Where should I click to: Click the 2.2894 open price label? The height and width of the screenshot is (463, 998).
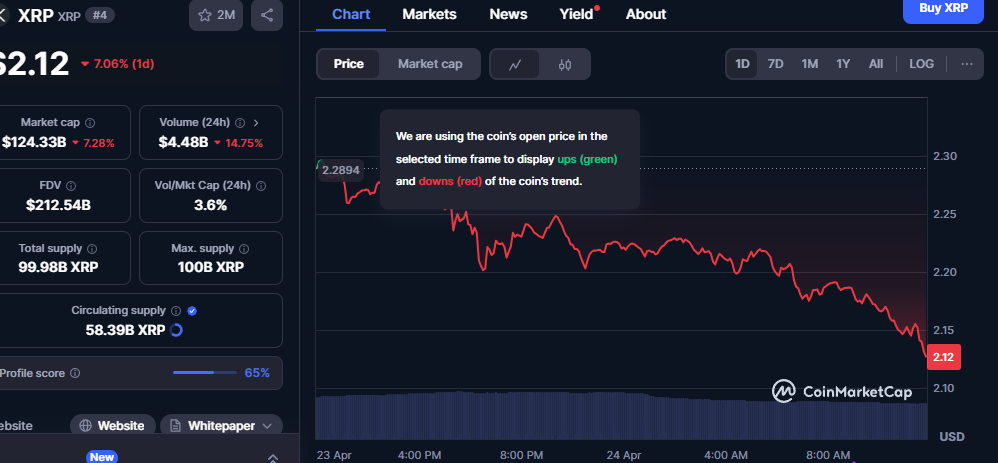341,170
